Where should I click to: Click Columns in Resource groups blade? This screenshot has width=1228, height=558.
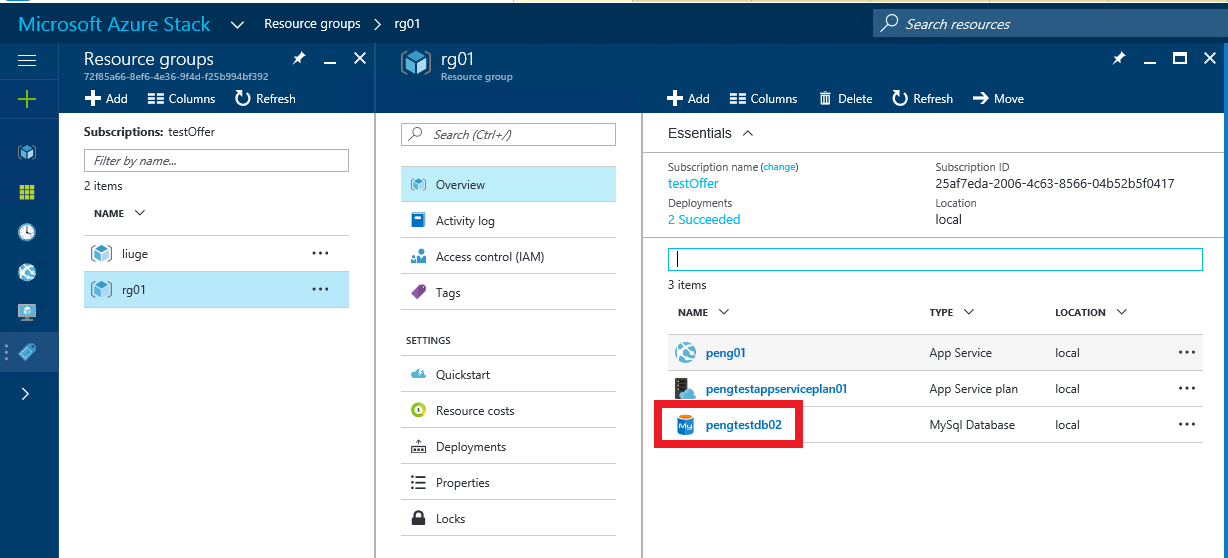coord(181,98)
